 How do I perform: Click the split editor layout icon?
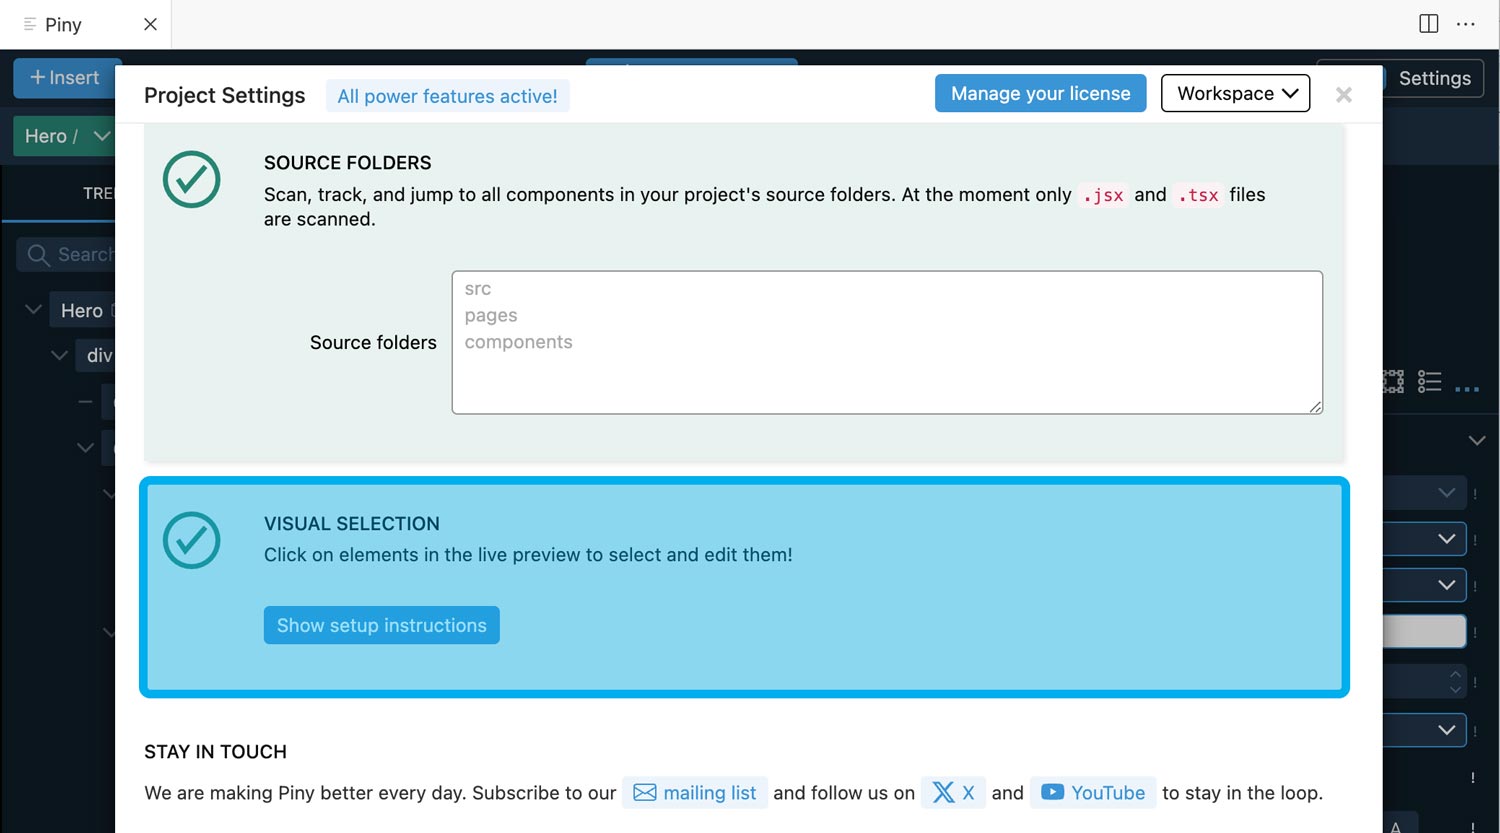(x=1429, y=24)
